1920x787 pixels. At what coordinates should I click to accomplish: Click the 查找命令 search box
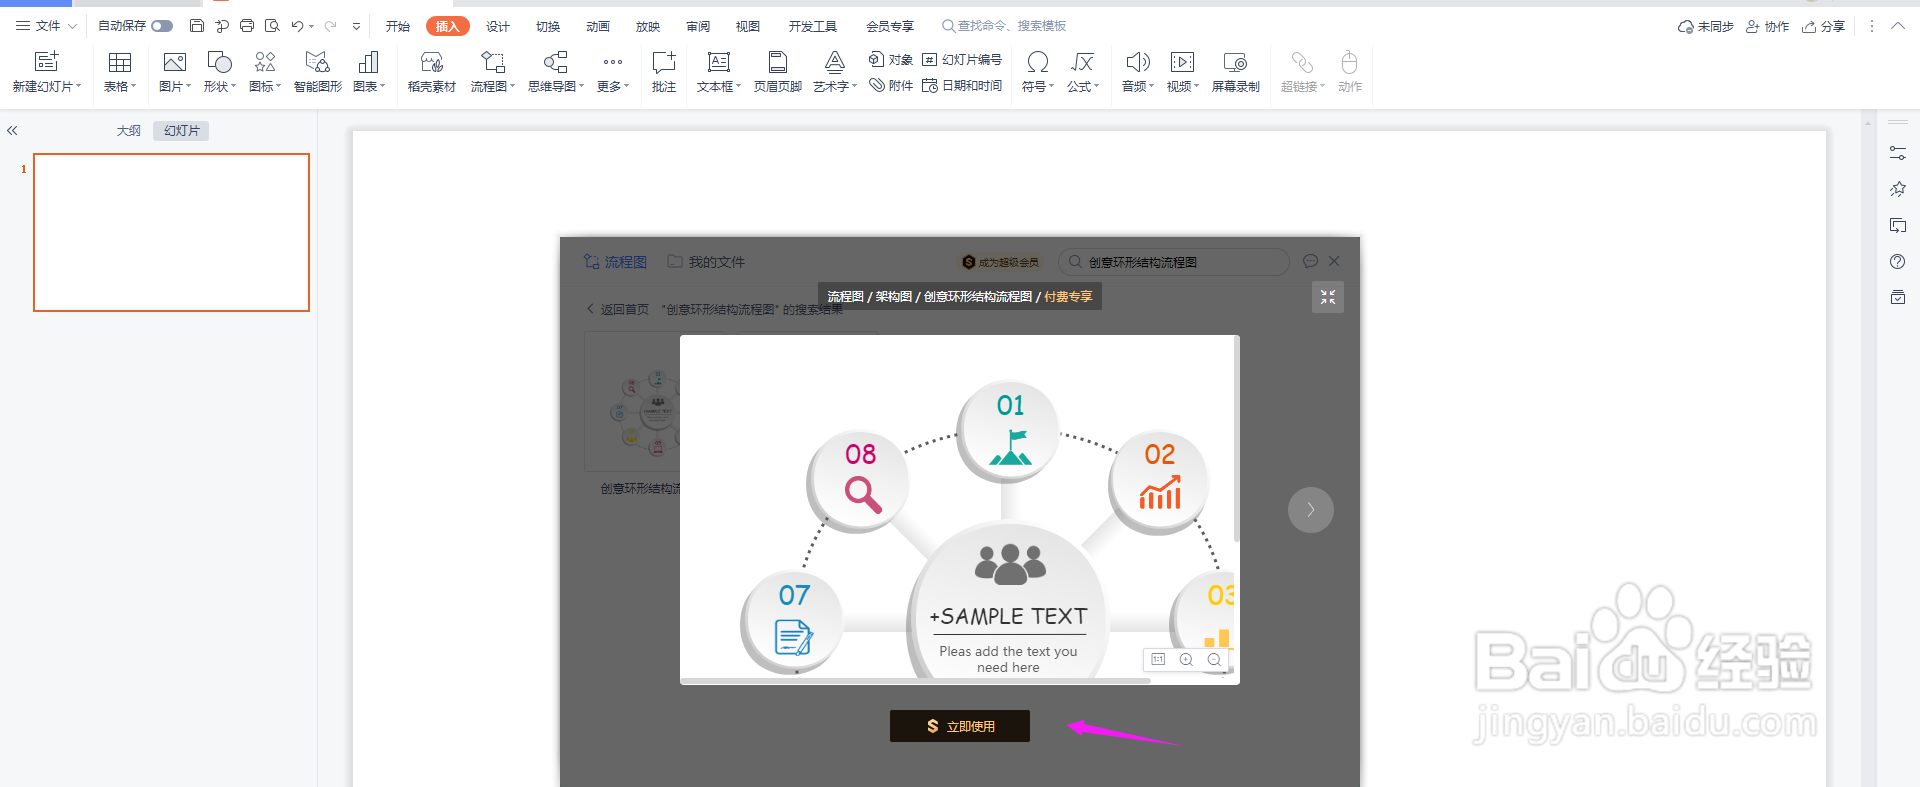1004,26
